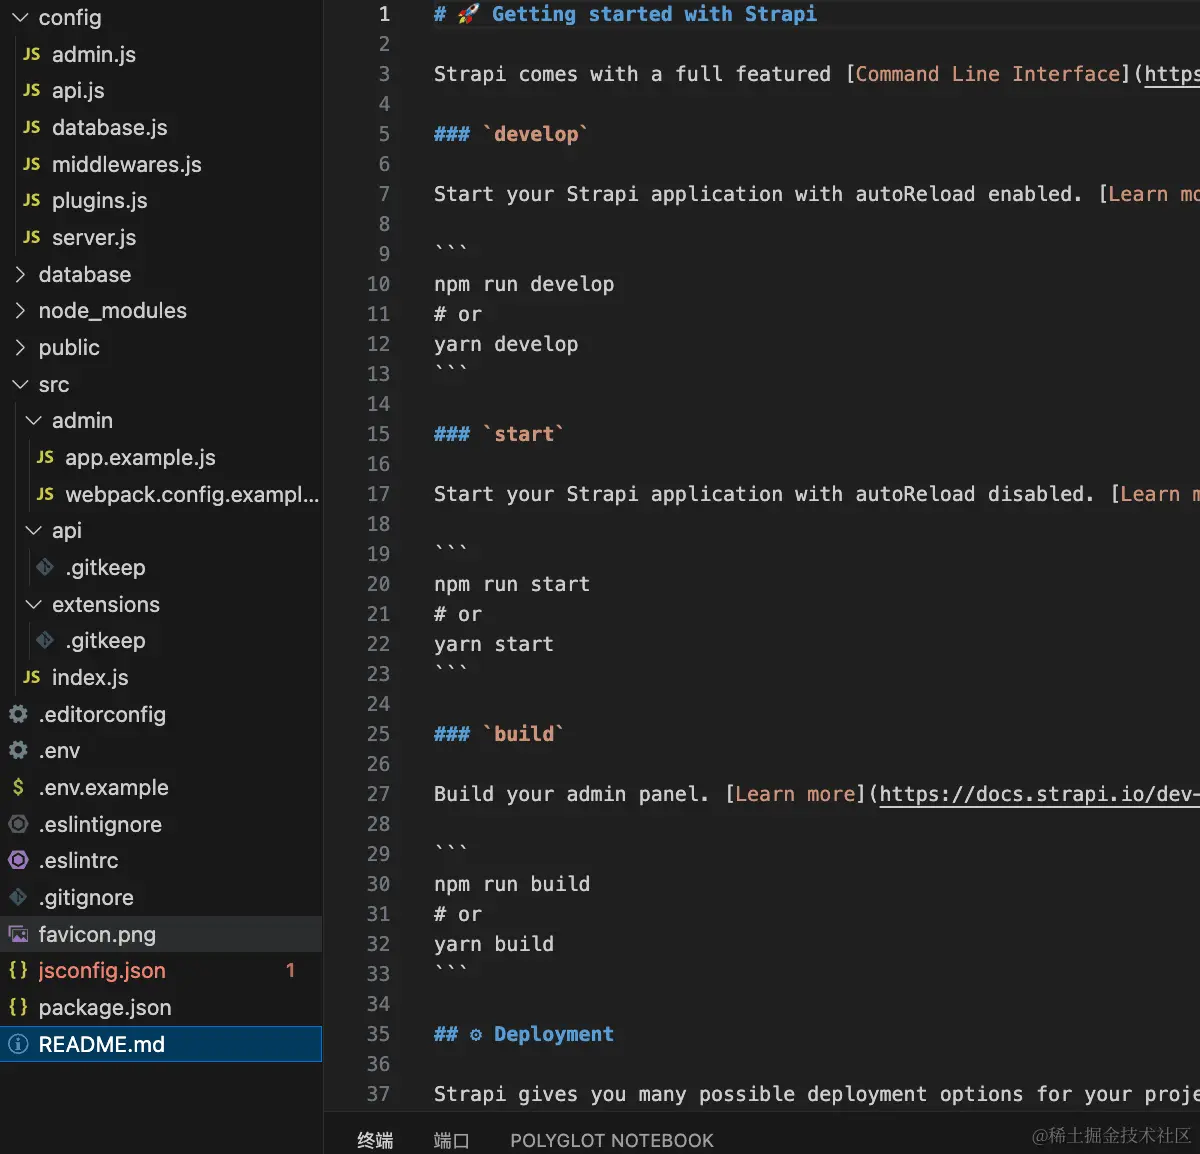This screenshot has height=1154, width=1200.
Task: Select favicon.png in the explorer
Action: [97, 934]
